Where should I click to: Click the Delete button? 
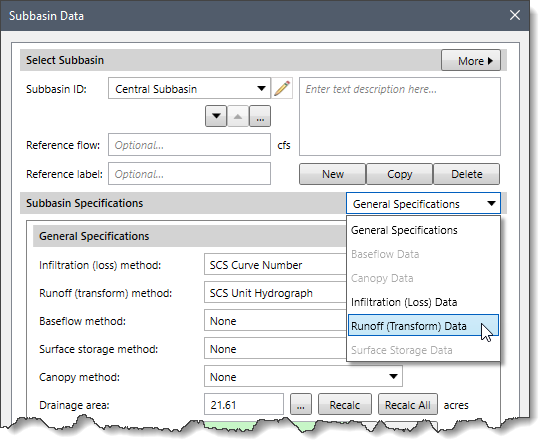tap(466, 174)
